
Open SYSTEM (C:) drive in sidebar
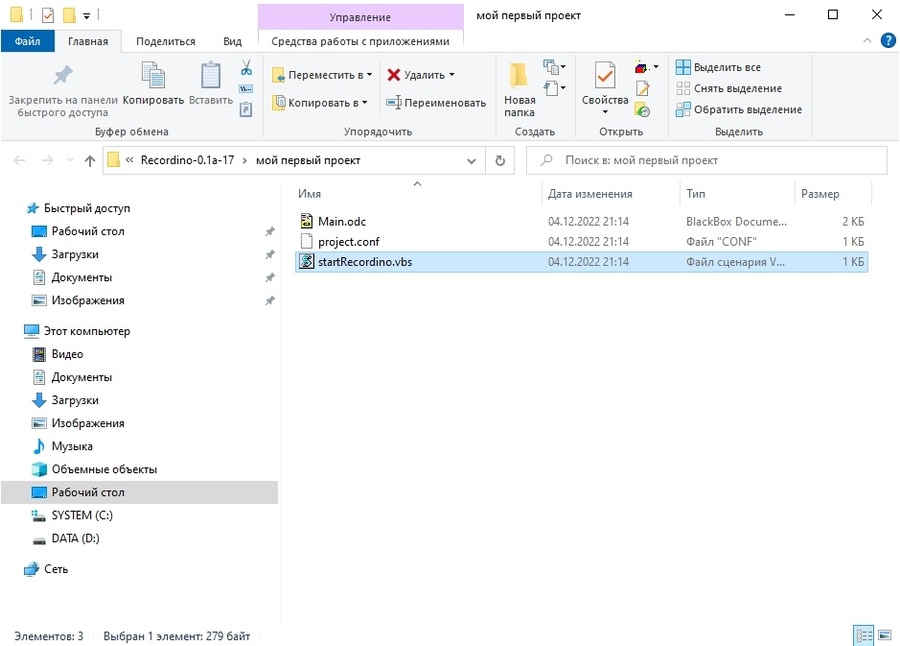click(82, 515)
